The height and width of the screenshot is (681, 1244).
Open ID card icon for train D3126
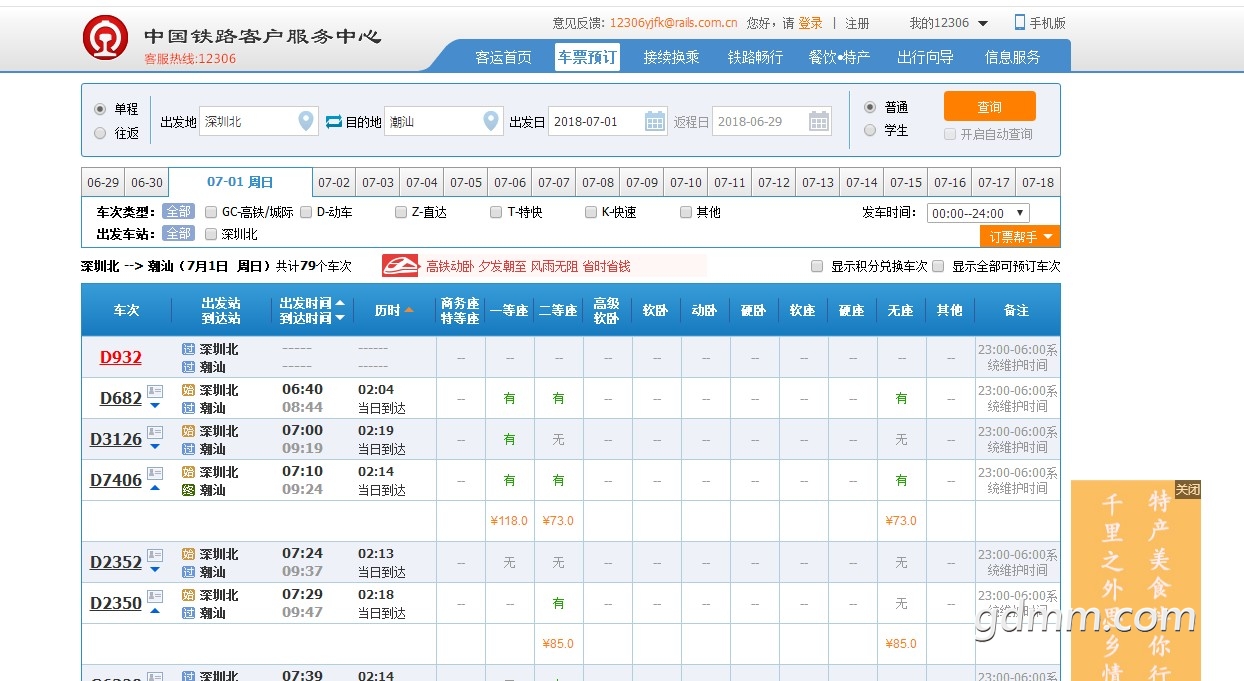pyautogui.click(x=155, y=431)
